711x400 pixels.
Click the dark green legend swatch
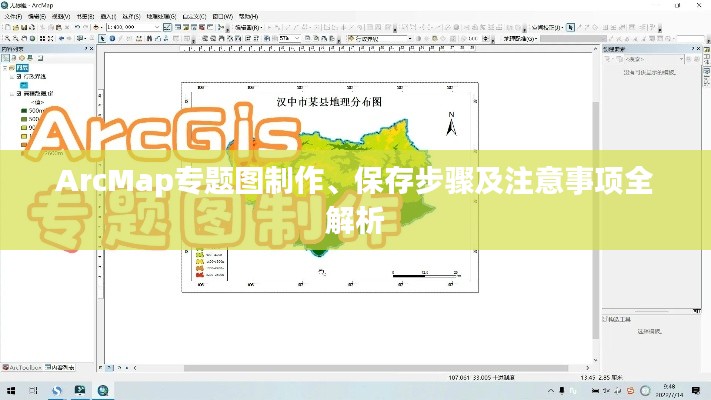[x=24, y=111]
